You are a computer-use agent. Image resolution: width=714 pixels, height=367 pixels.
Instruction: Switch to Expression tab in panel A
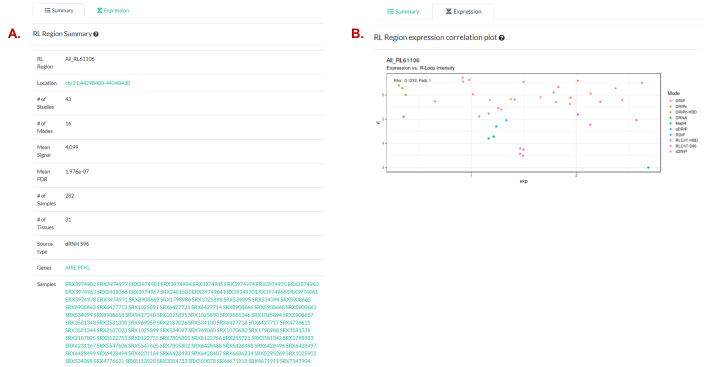pos(113,10)
